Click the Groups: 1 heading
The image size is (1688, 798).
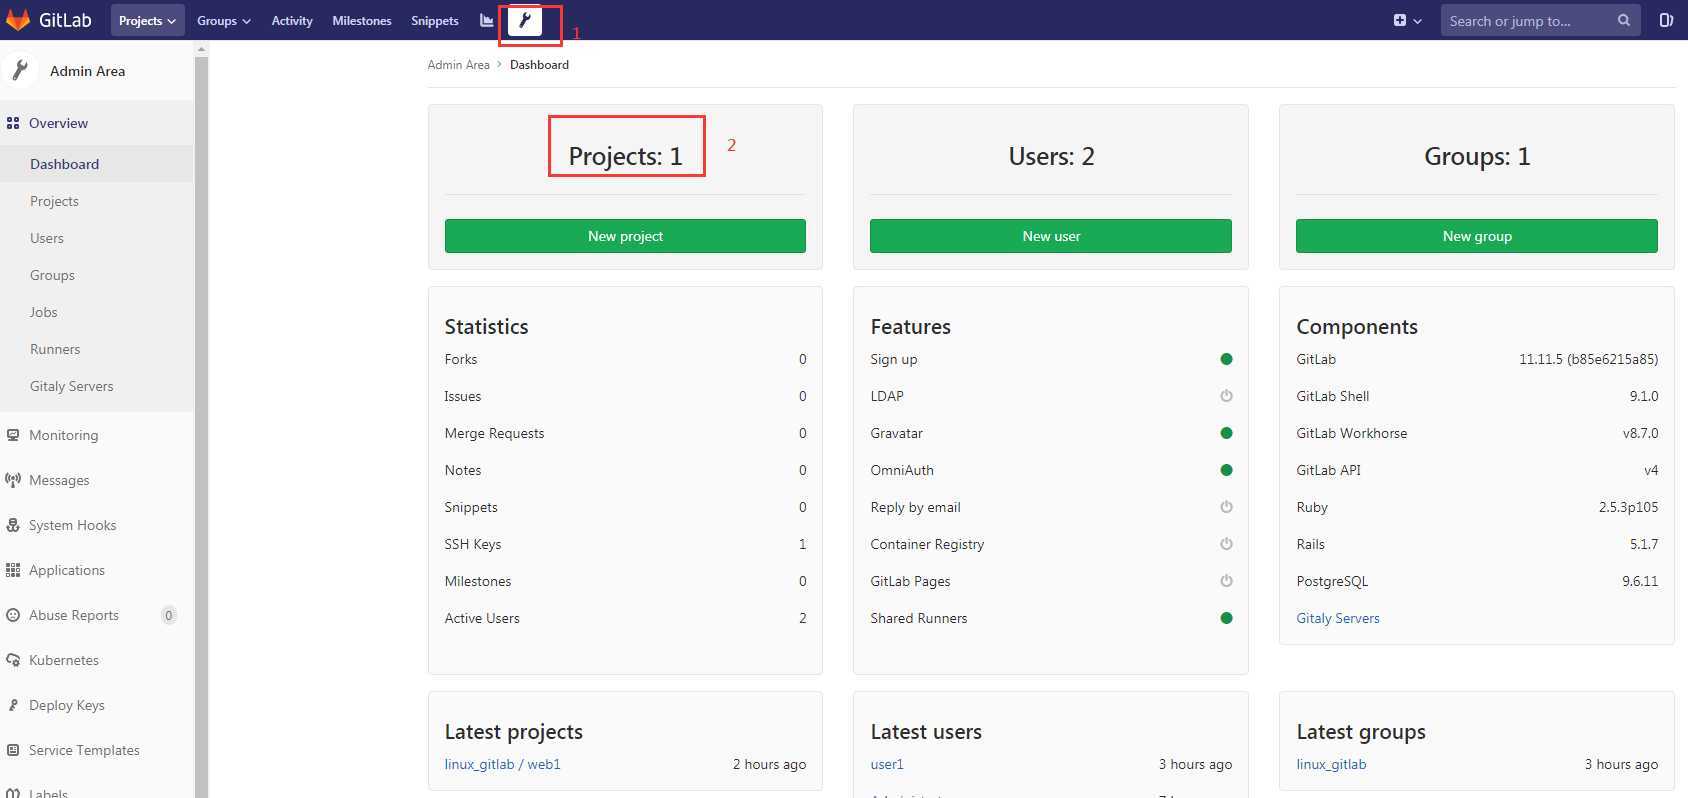1477,156
